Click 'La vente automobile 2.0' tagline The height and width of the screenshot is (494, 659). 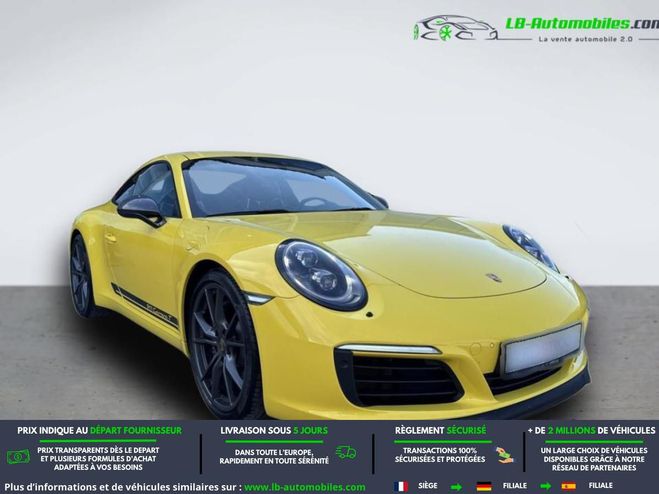586,39
